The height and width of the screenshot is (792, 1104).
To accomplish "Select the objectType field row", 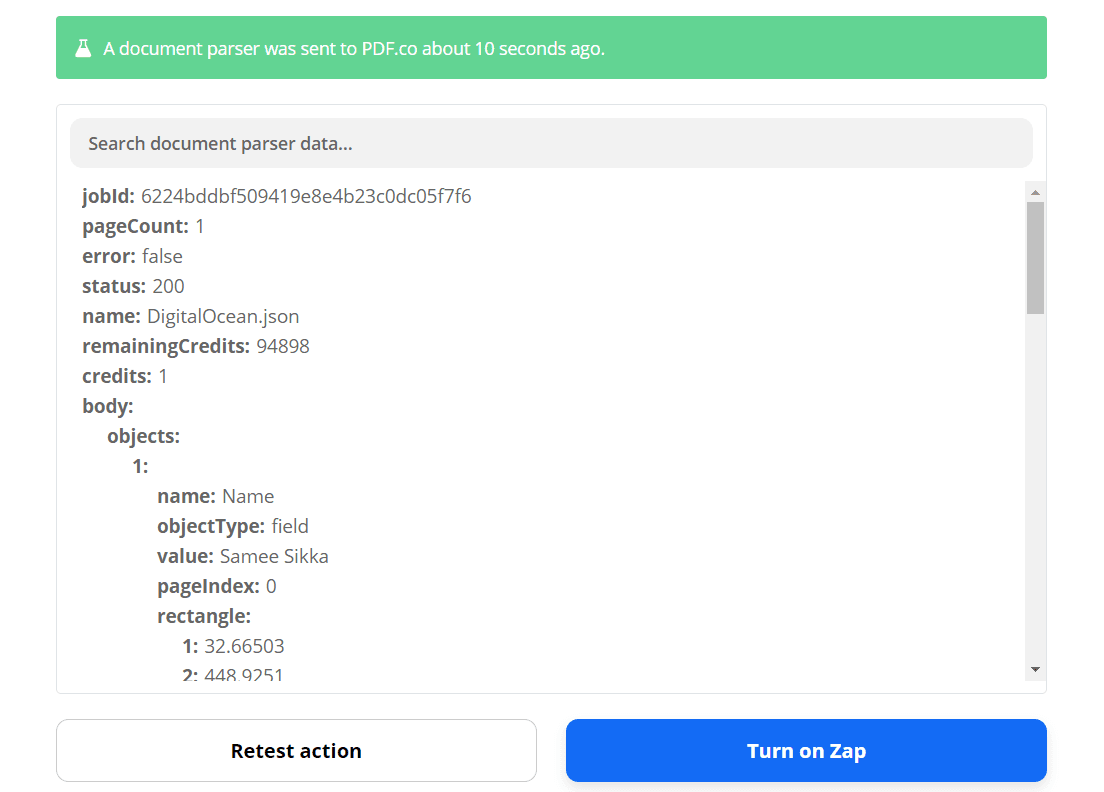I will click(x=233, y=526).
